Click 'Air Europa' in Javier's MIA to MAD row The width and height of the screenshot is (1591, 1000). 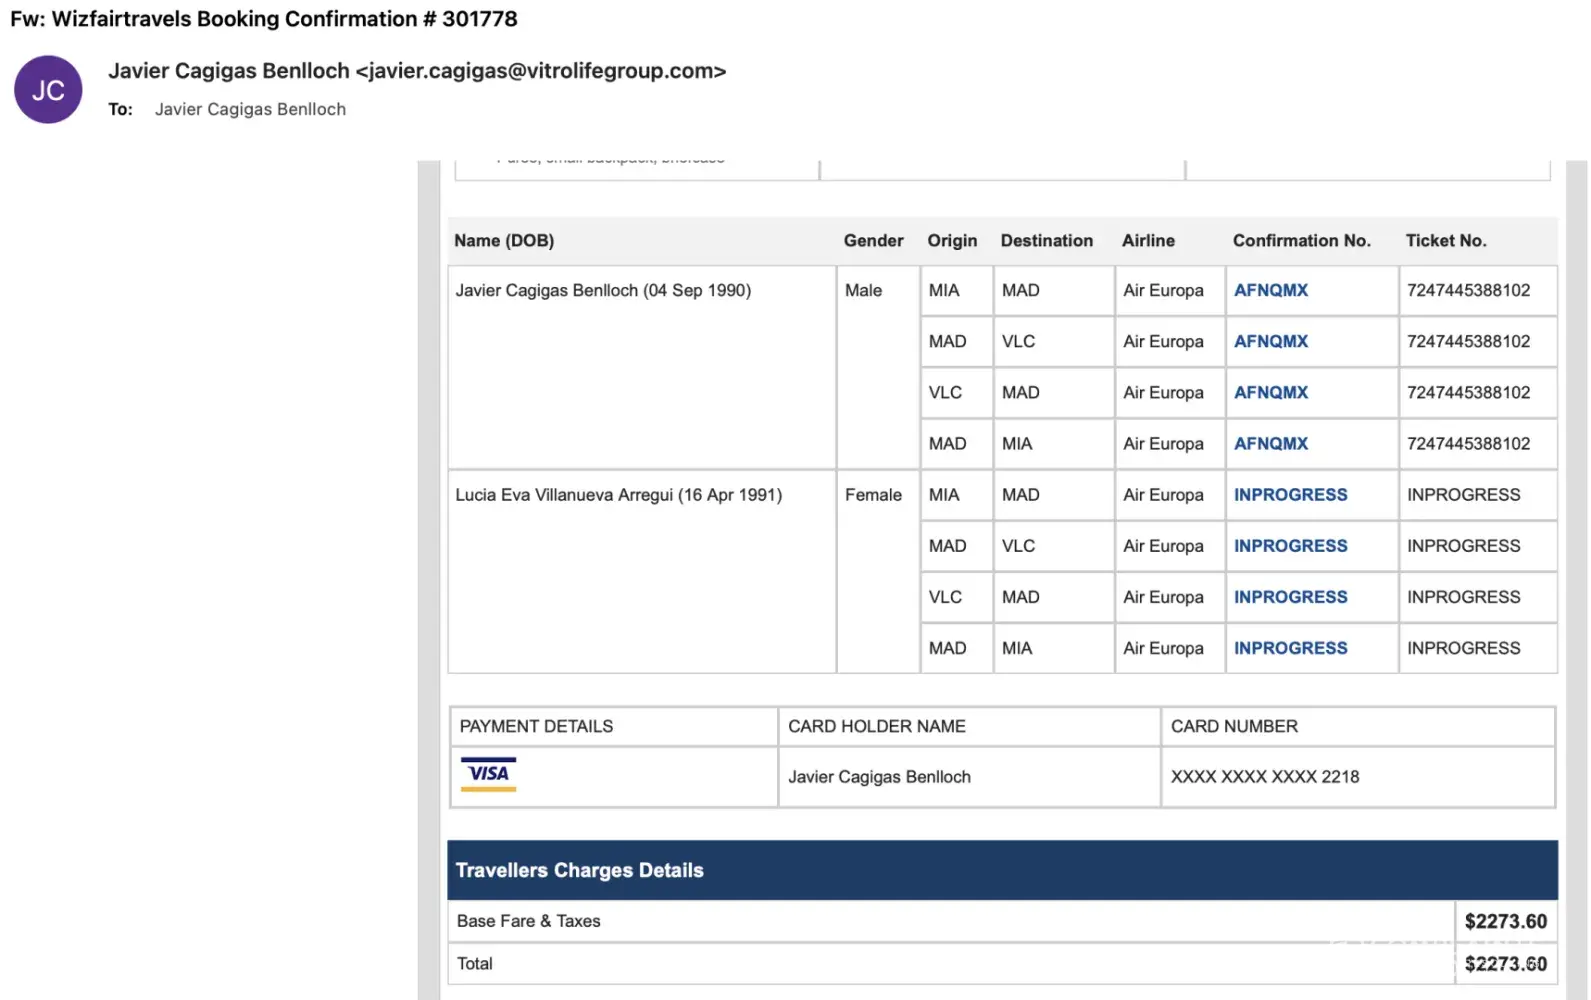[1163, 290]
